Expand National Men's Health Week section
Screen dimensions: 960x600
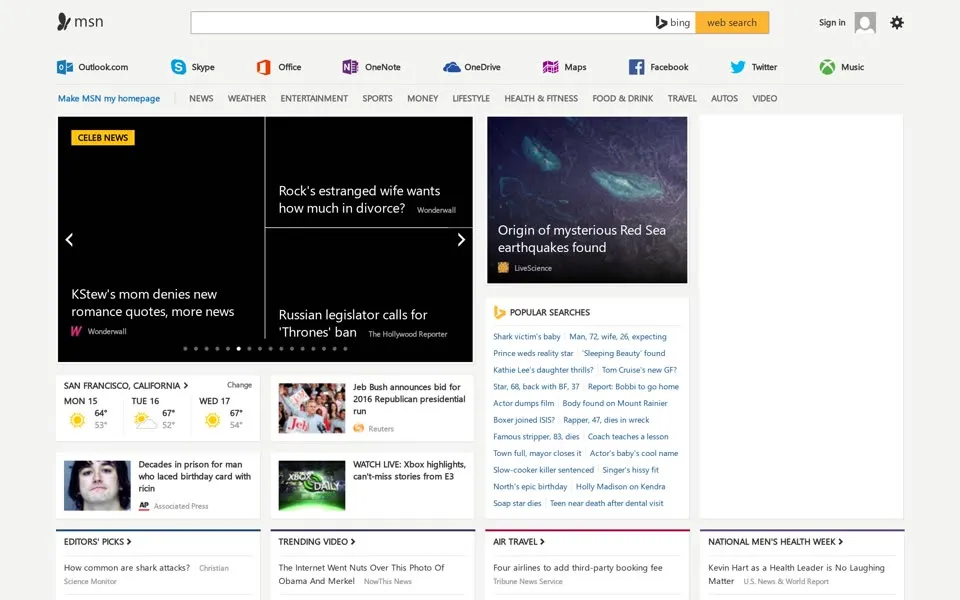[x=776, y=542]
